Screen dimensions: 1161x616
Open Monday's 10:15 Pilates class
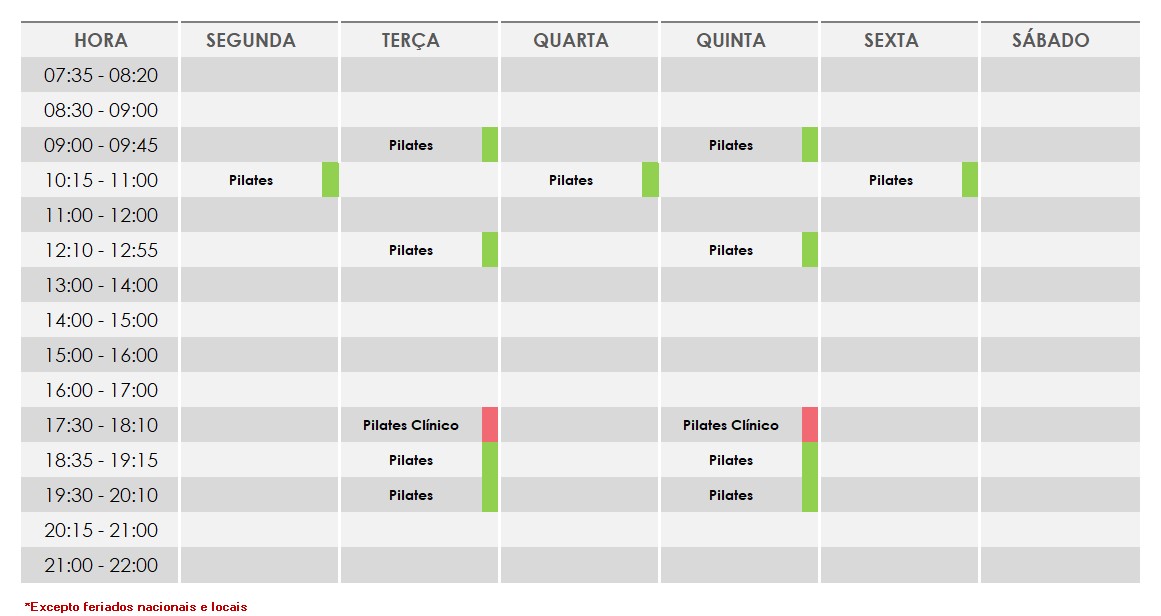coord(251,180)
